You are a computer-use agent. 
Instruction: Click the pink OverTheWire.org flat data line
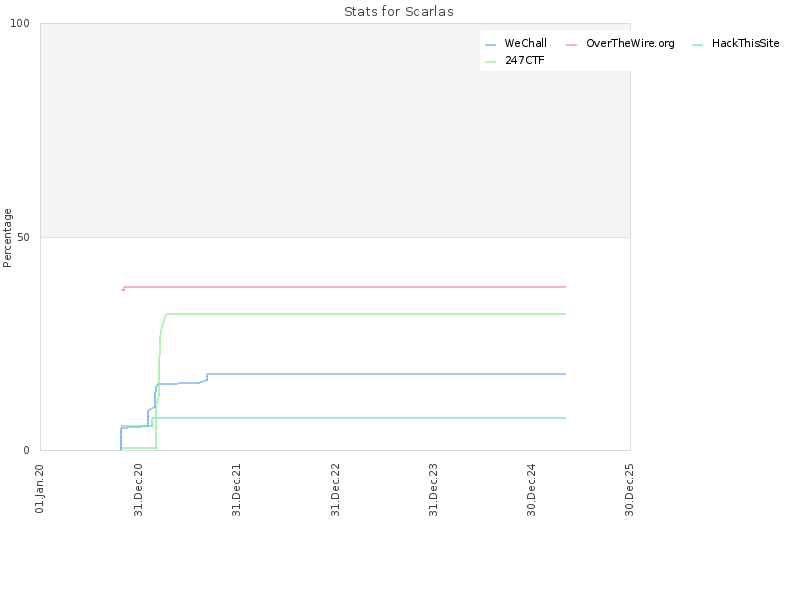point(345,287)
